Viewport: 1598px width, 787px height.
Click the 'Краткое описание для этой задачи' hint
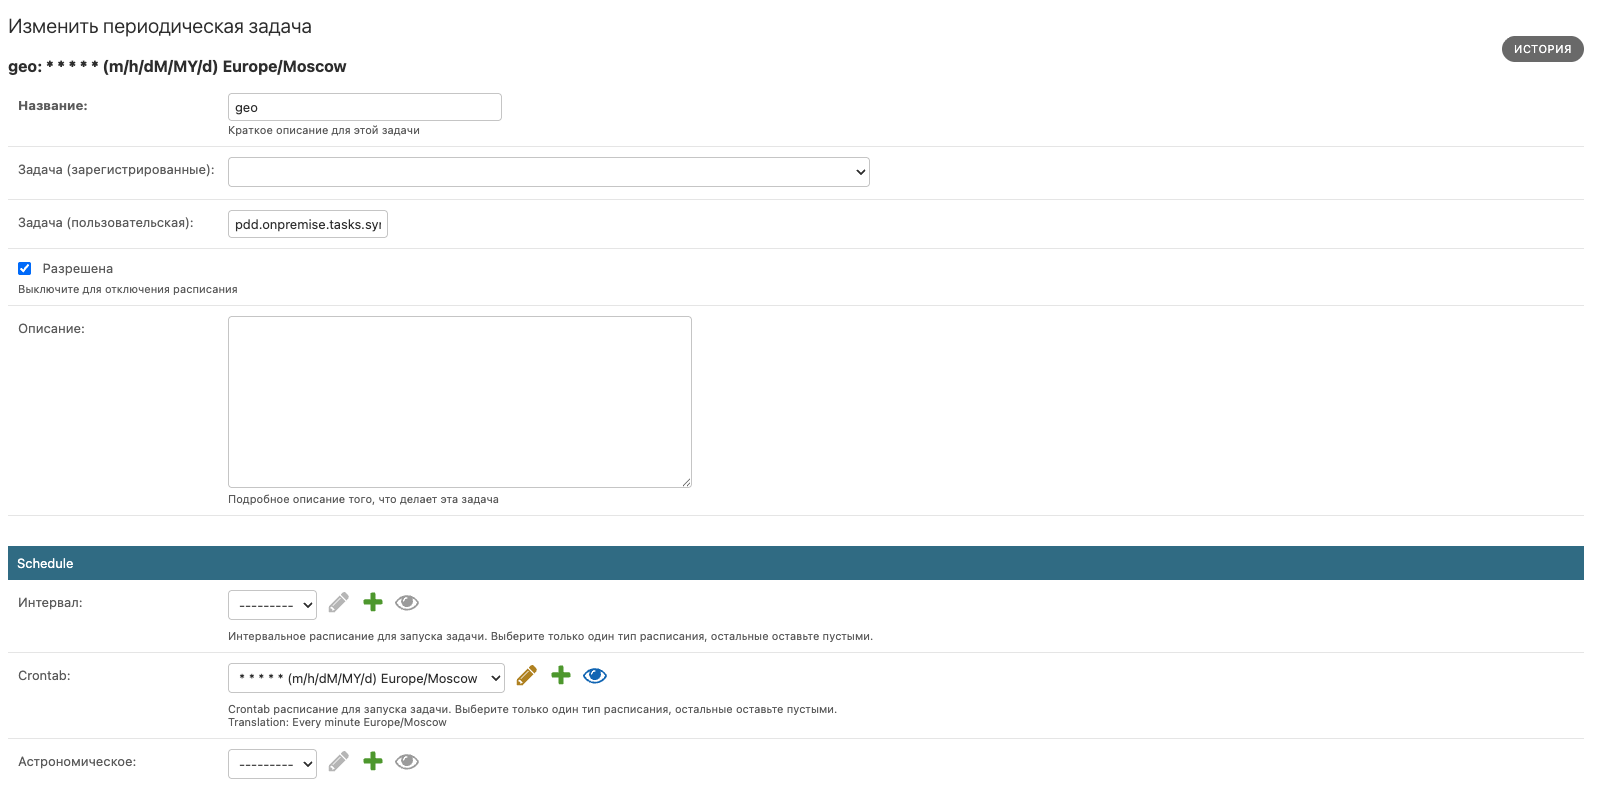(324, 130)
